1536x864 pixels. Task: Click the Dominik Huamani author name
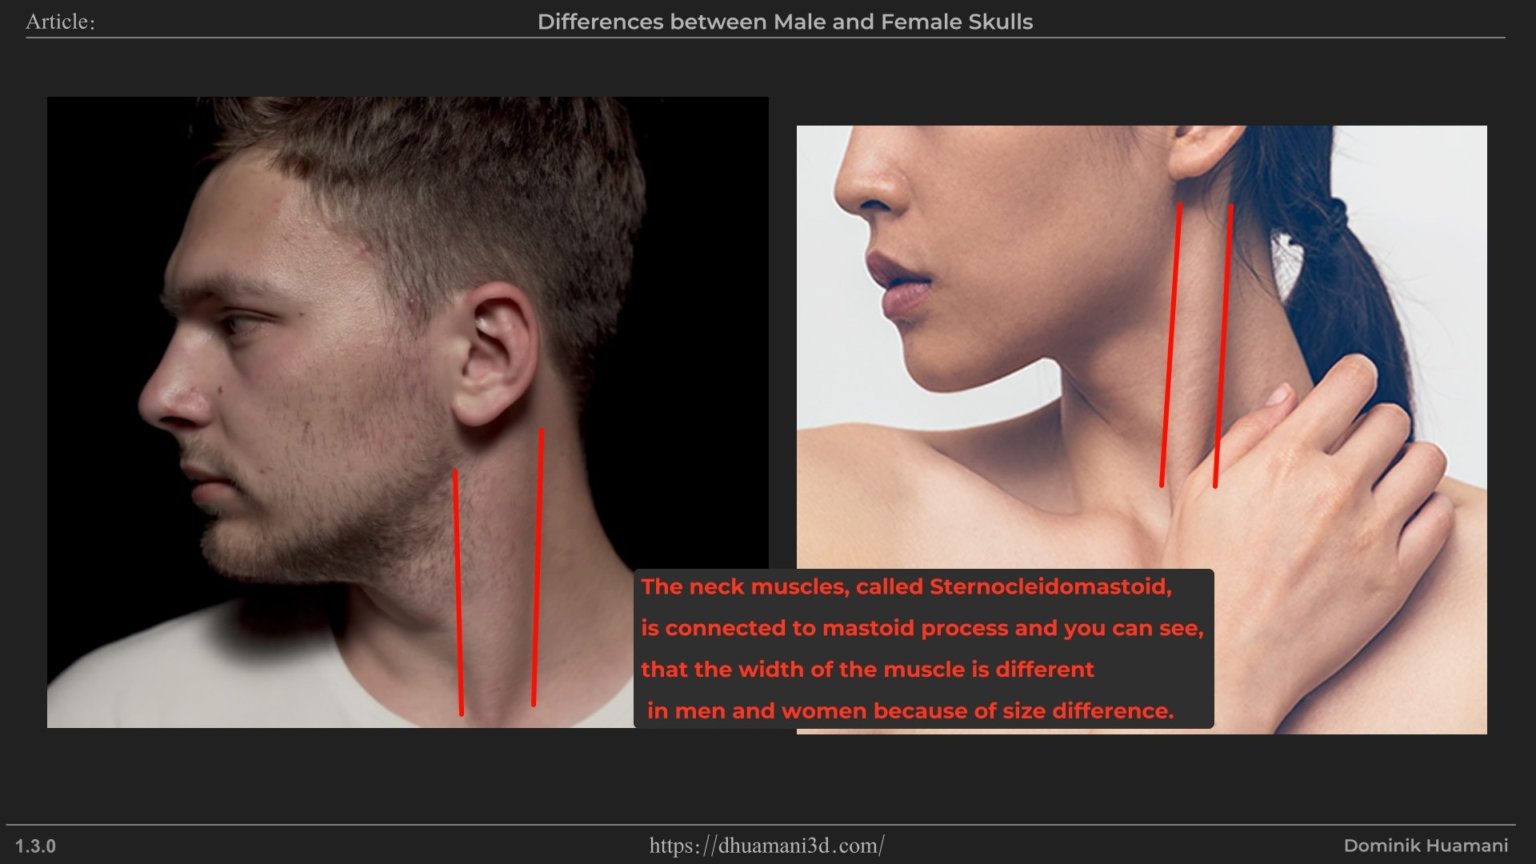tap(1425, 846)
